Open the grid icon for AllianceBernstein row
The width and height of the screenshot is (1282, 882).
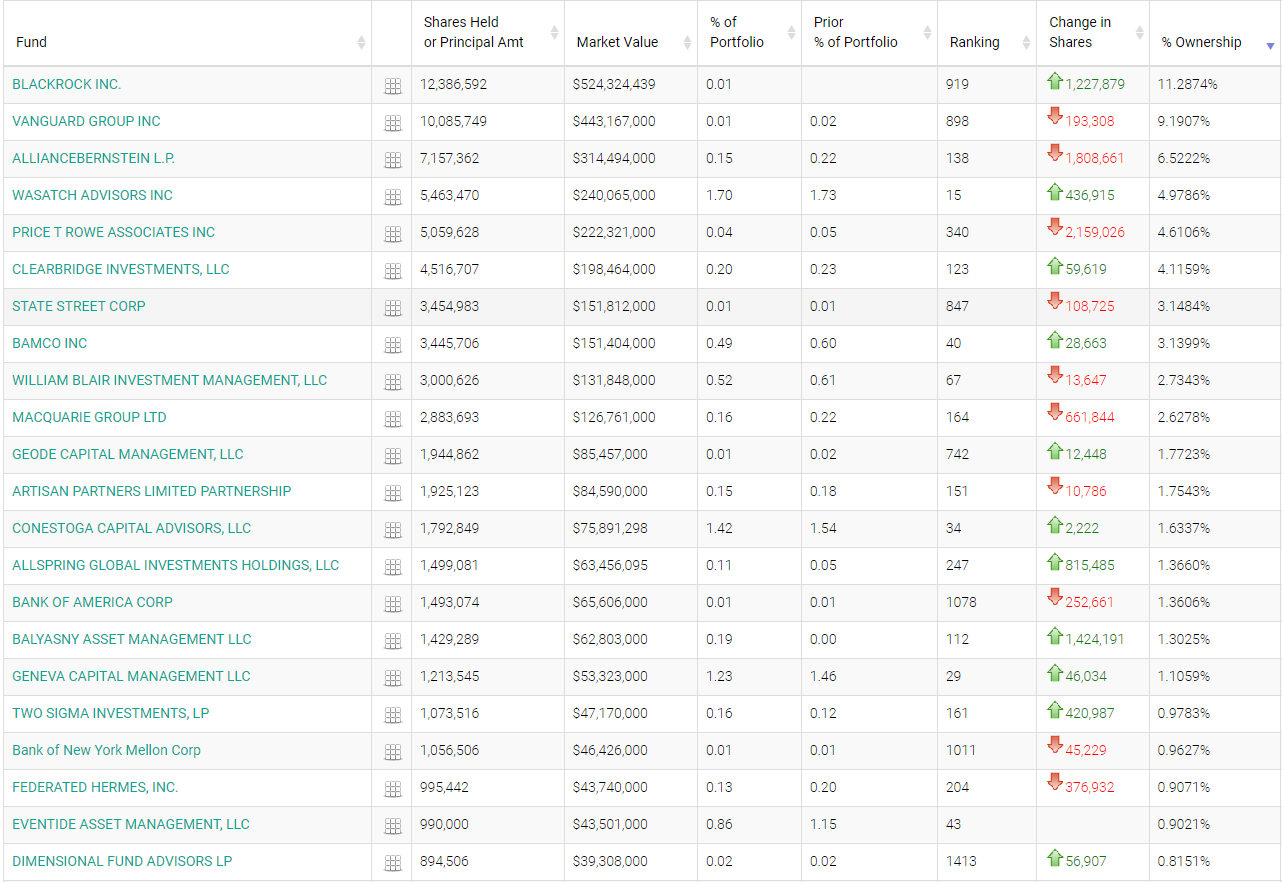point(392,160)
